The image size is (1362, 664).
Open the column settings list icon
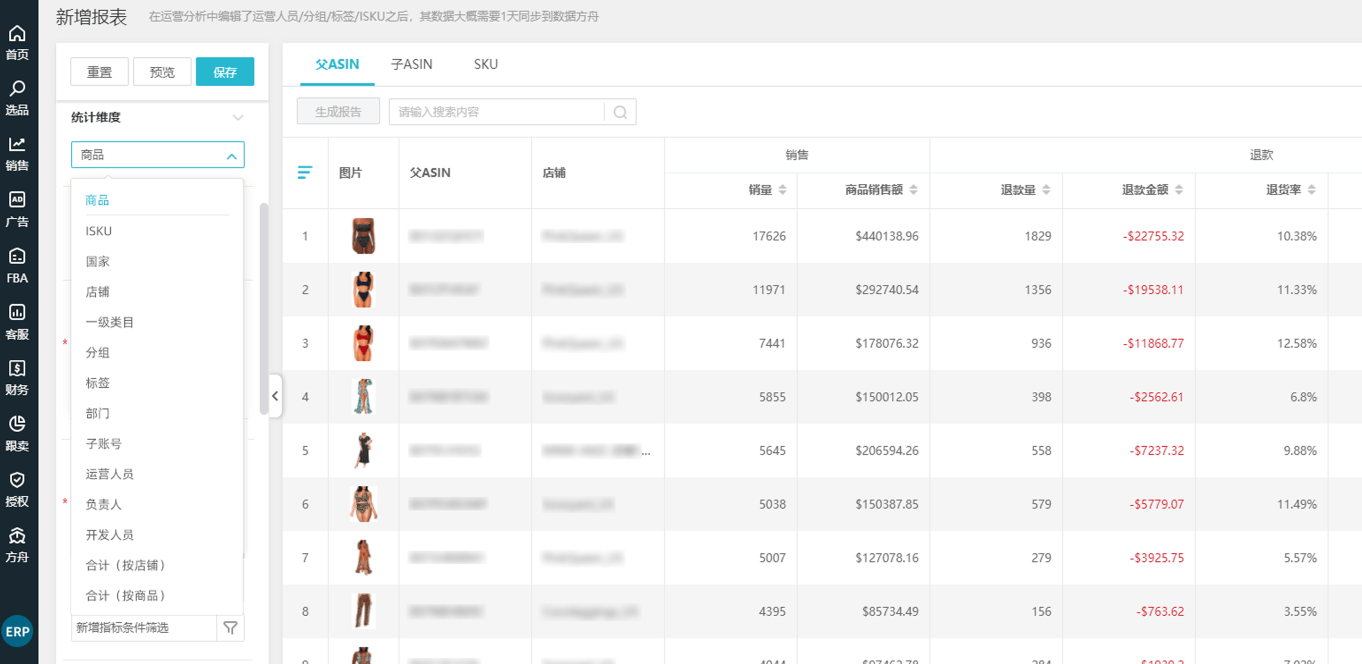coord(305,173)
